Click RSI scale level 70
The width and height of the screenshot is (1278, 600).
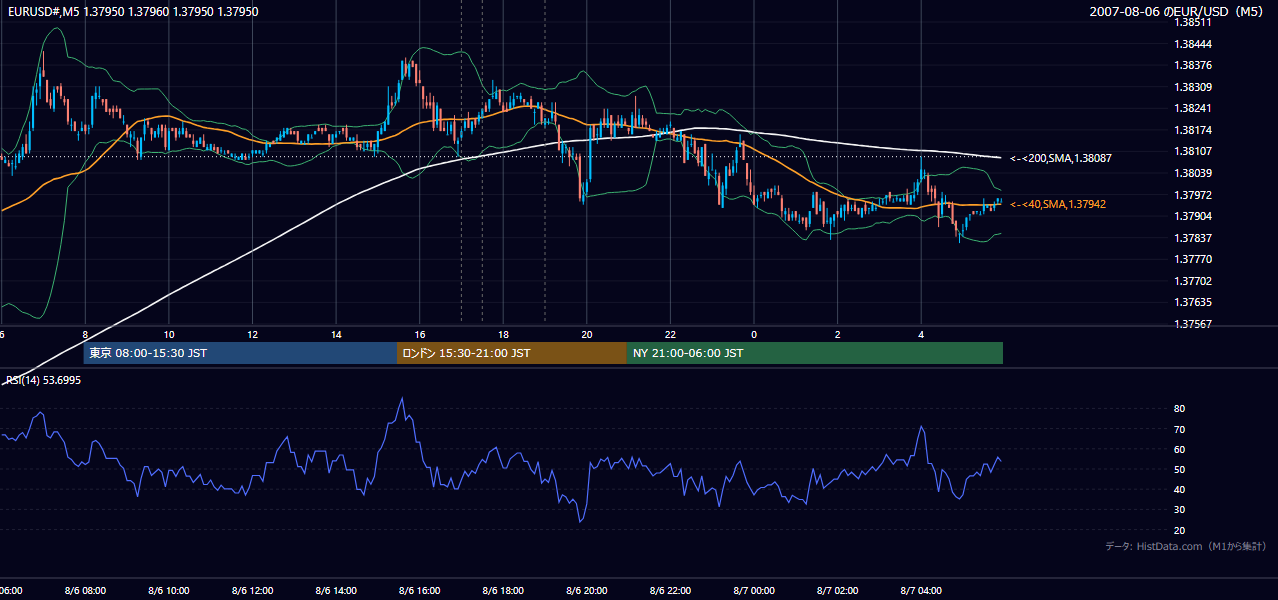tap(1180, 429)
